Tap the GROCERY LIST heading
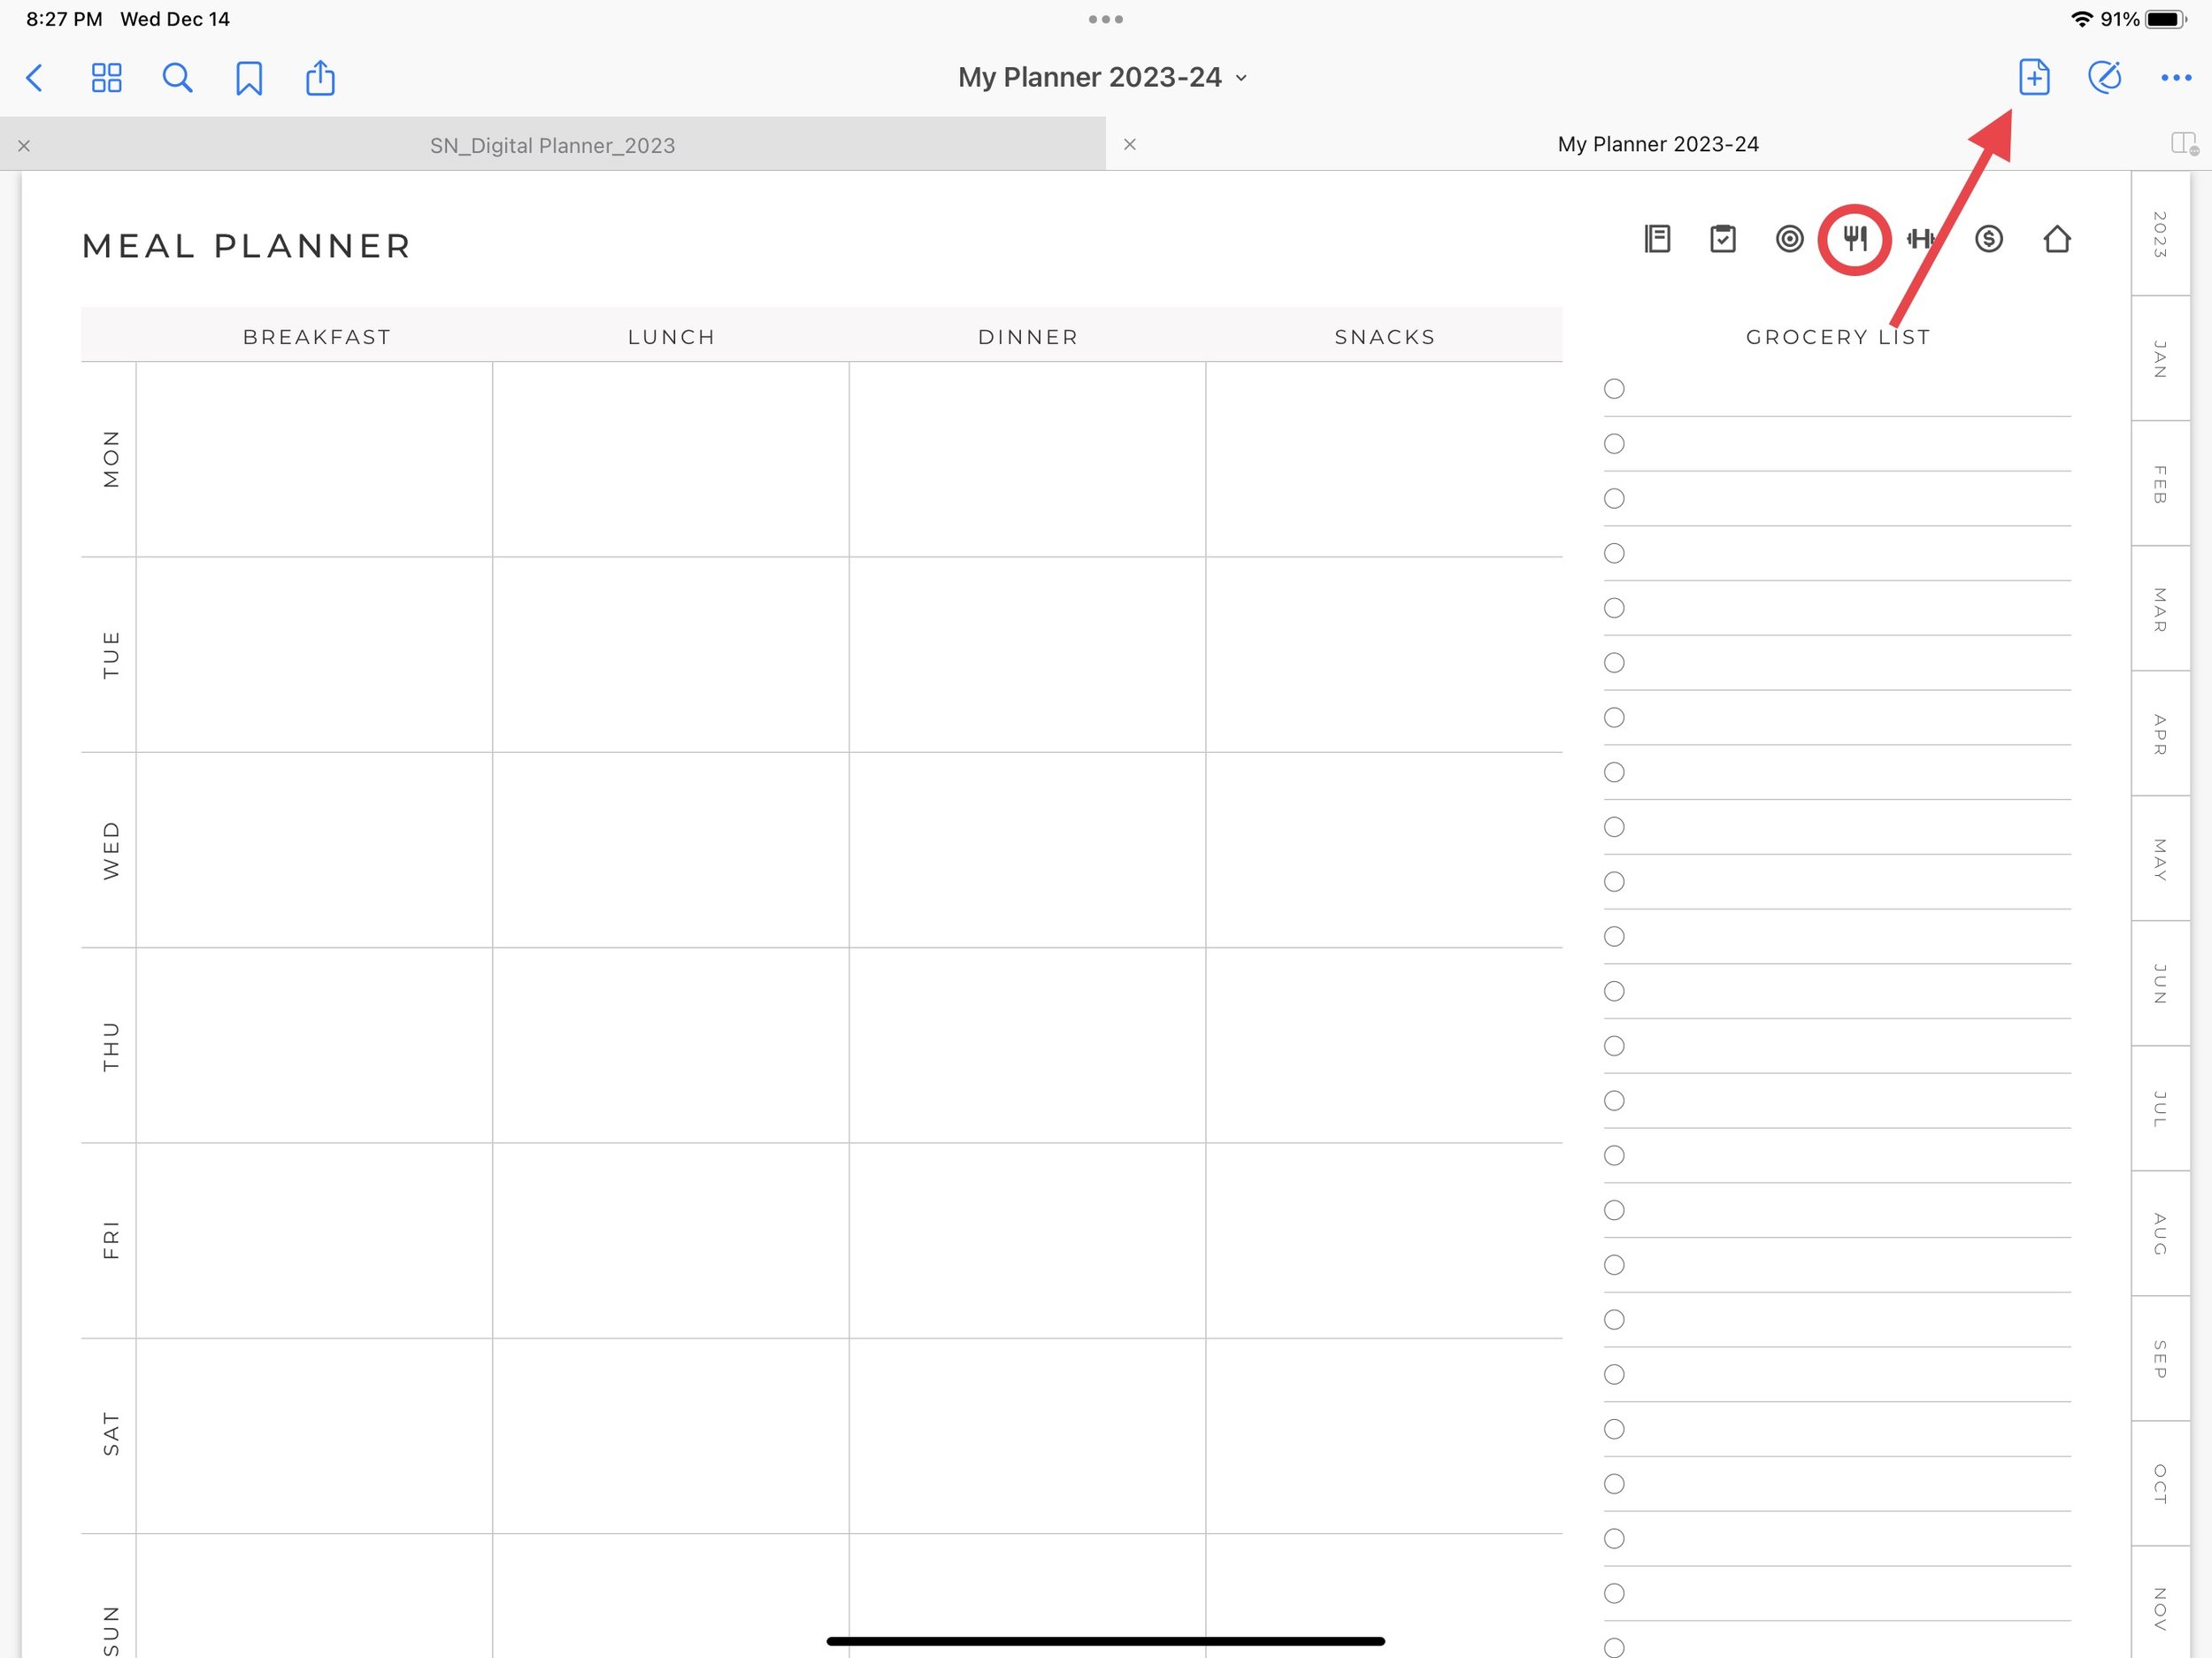The height and width of the screenshot is (1658, 2212). coord(1838,337)
